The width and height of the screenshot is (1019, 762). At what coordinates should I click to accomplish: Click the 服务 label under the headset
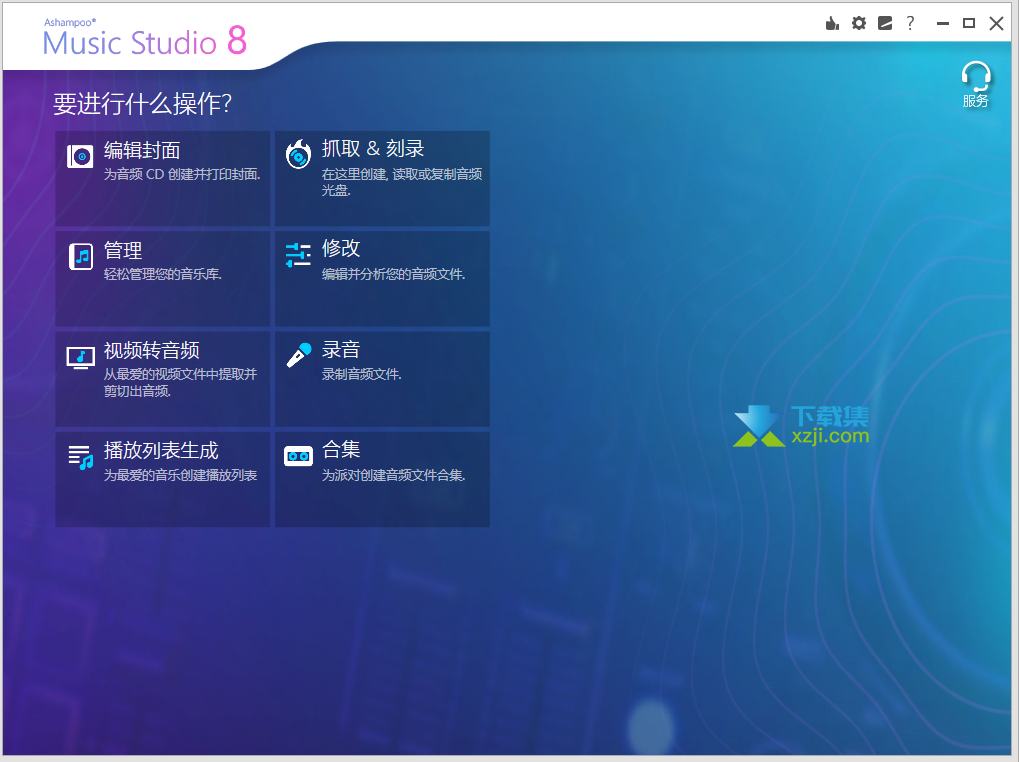click(975, 101)
